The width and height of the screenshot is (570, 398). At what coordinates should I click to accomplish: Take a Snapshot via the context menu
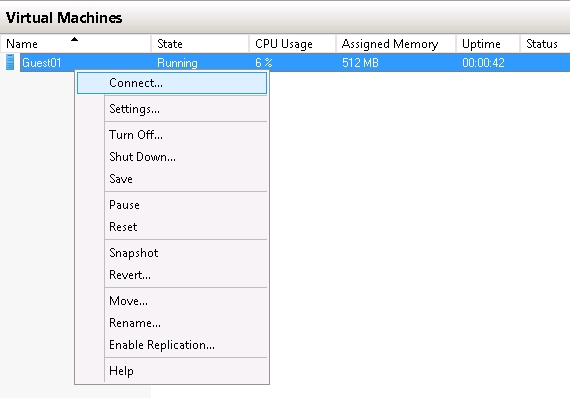click(172, 253)
